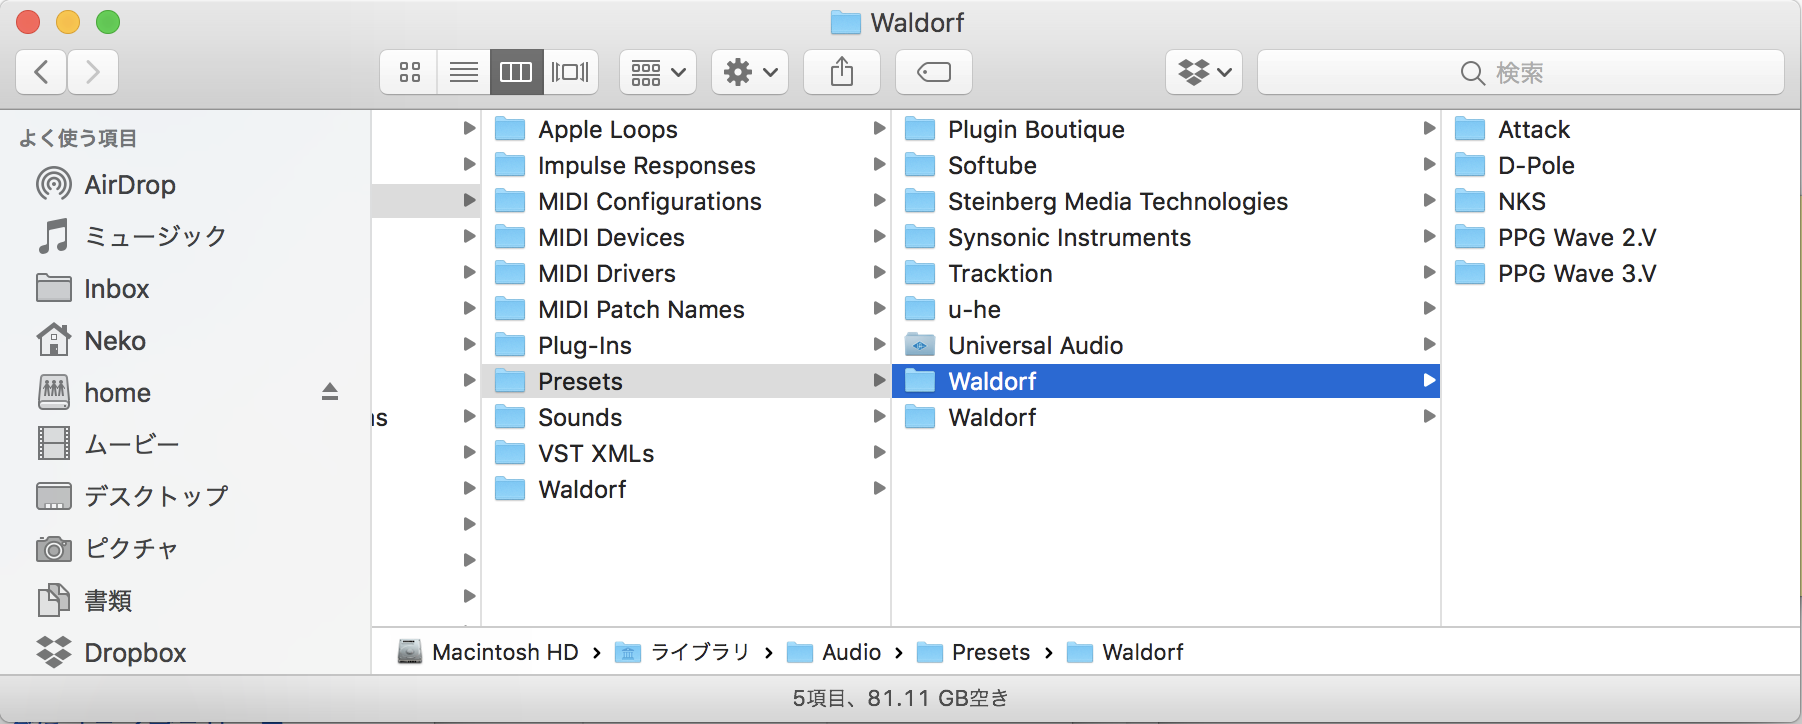Expand the Universal Audio folder arrow
Screen dimensions: 1802x724
coord(1429,345)
